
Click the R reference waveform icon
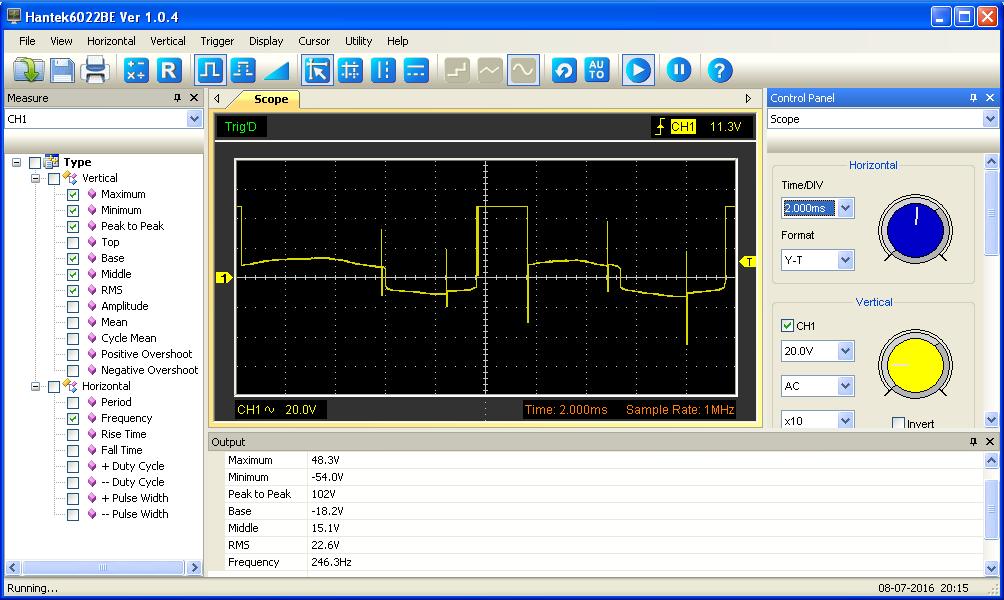click(169, 70)
